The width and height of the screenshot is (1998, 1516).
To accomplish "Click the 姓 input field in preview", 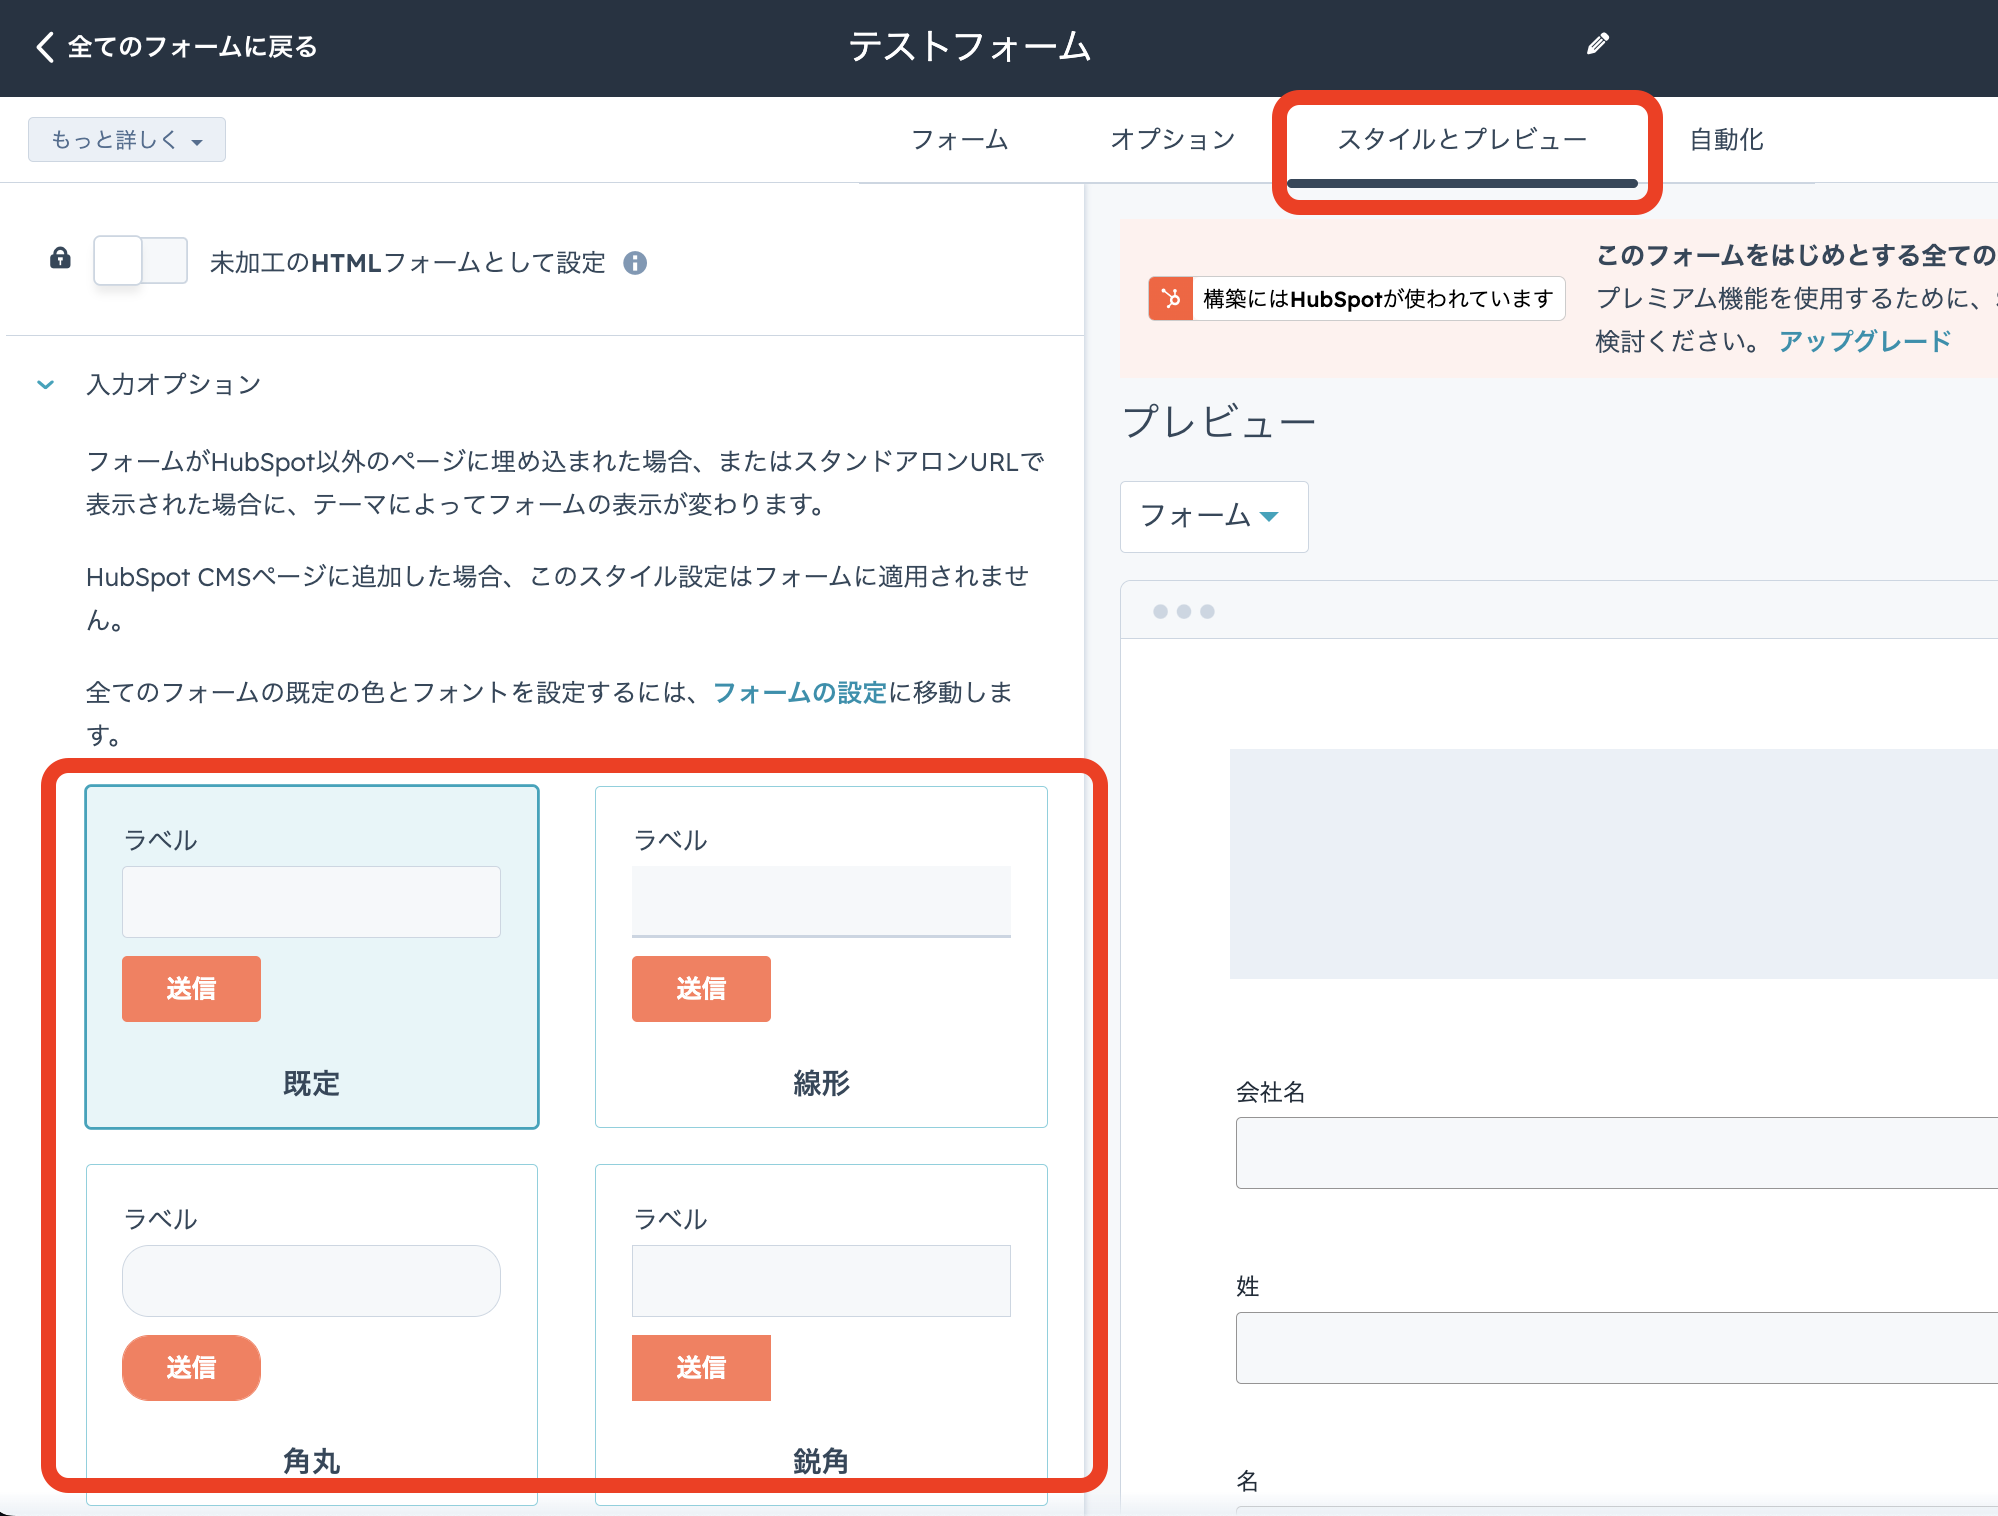I will click(1616, 1348).
